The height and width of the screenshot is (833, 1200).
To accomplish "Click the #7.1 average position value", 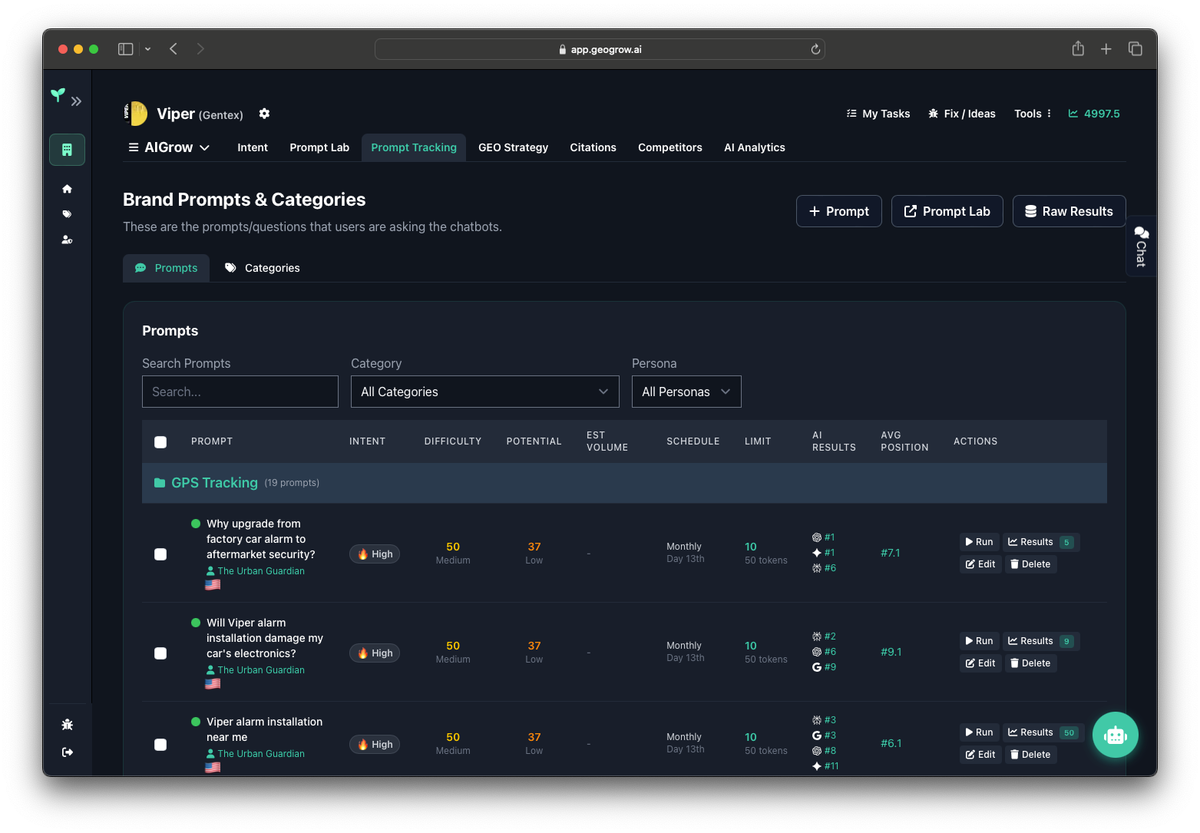I will click(x=891, y=553).
